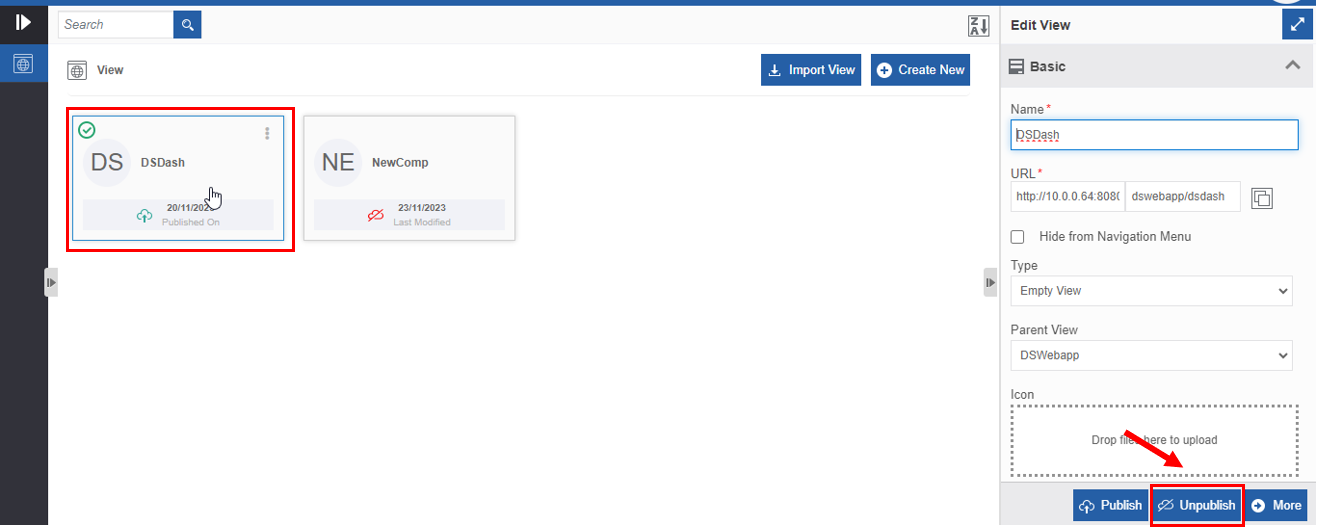This screenshot has width=1319, height=528.
Task: Open the globe View sidebar icon
Action: [x=24, y=63]
